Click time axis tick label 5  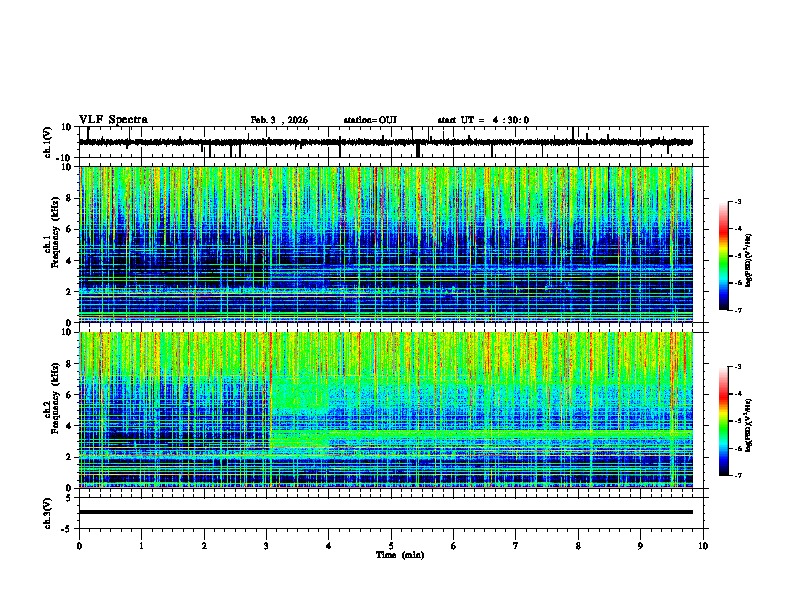click(x=391, y=546)
